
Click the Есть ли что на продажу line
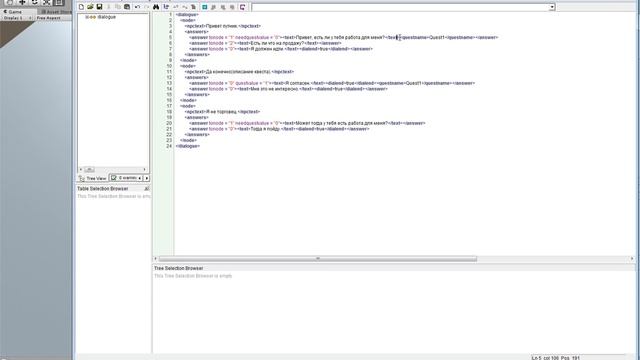tap(265, 43)
